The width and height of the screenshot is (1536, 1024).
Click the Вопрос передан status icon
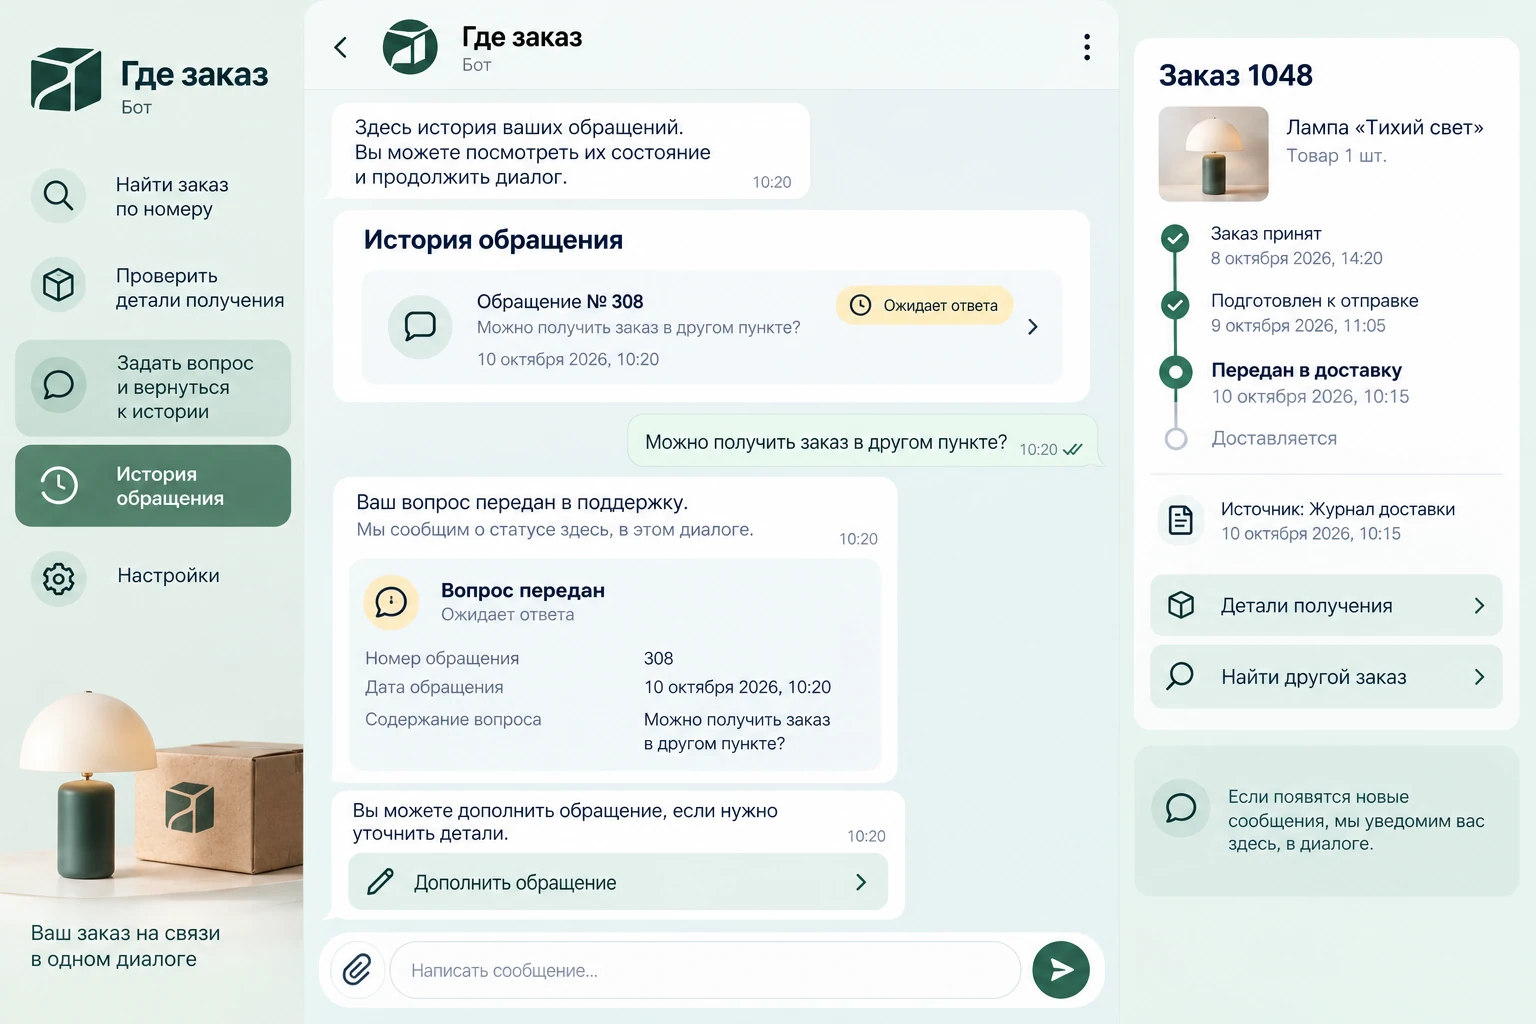point(391,602)
